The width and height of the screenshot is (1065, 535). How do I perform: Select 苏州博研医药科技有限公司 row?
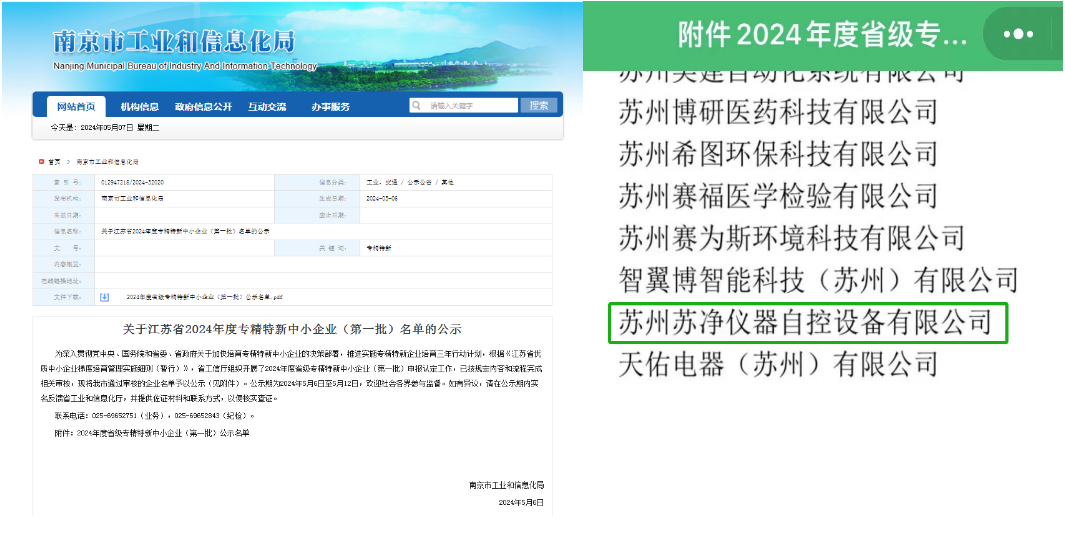pos(778,111)
